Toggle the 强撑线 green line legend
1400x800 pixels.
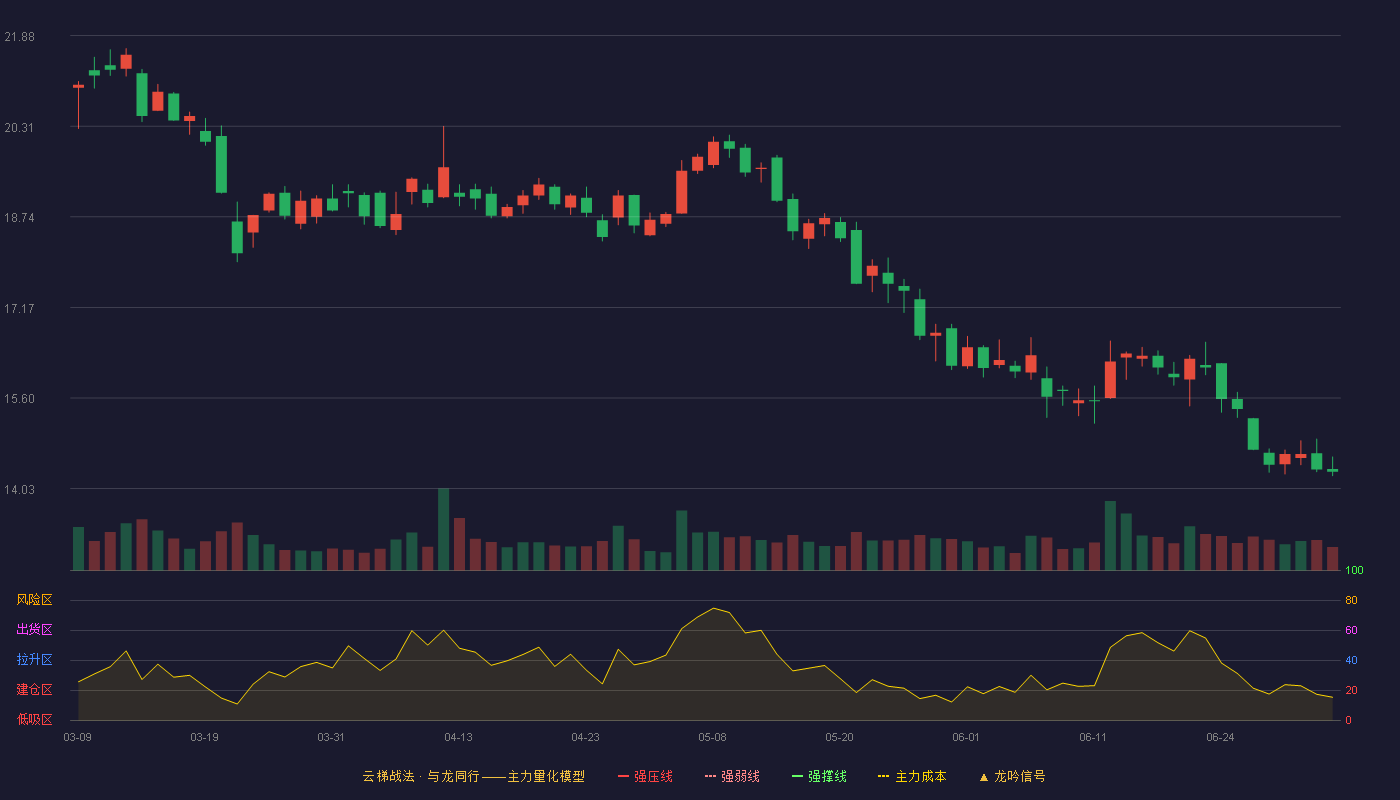819,776
